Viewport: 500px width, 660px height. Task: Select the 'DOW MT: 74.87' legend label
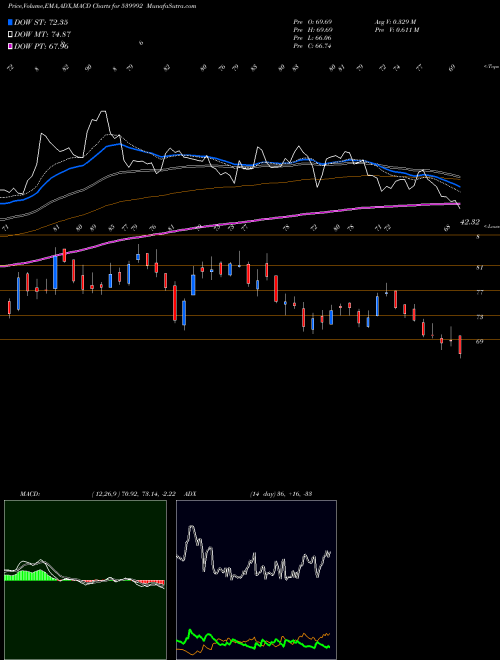43,35
